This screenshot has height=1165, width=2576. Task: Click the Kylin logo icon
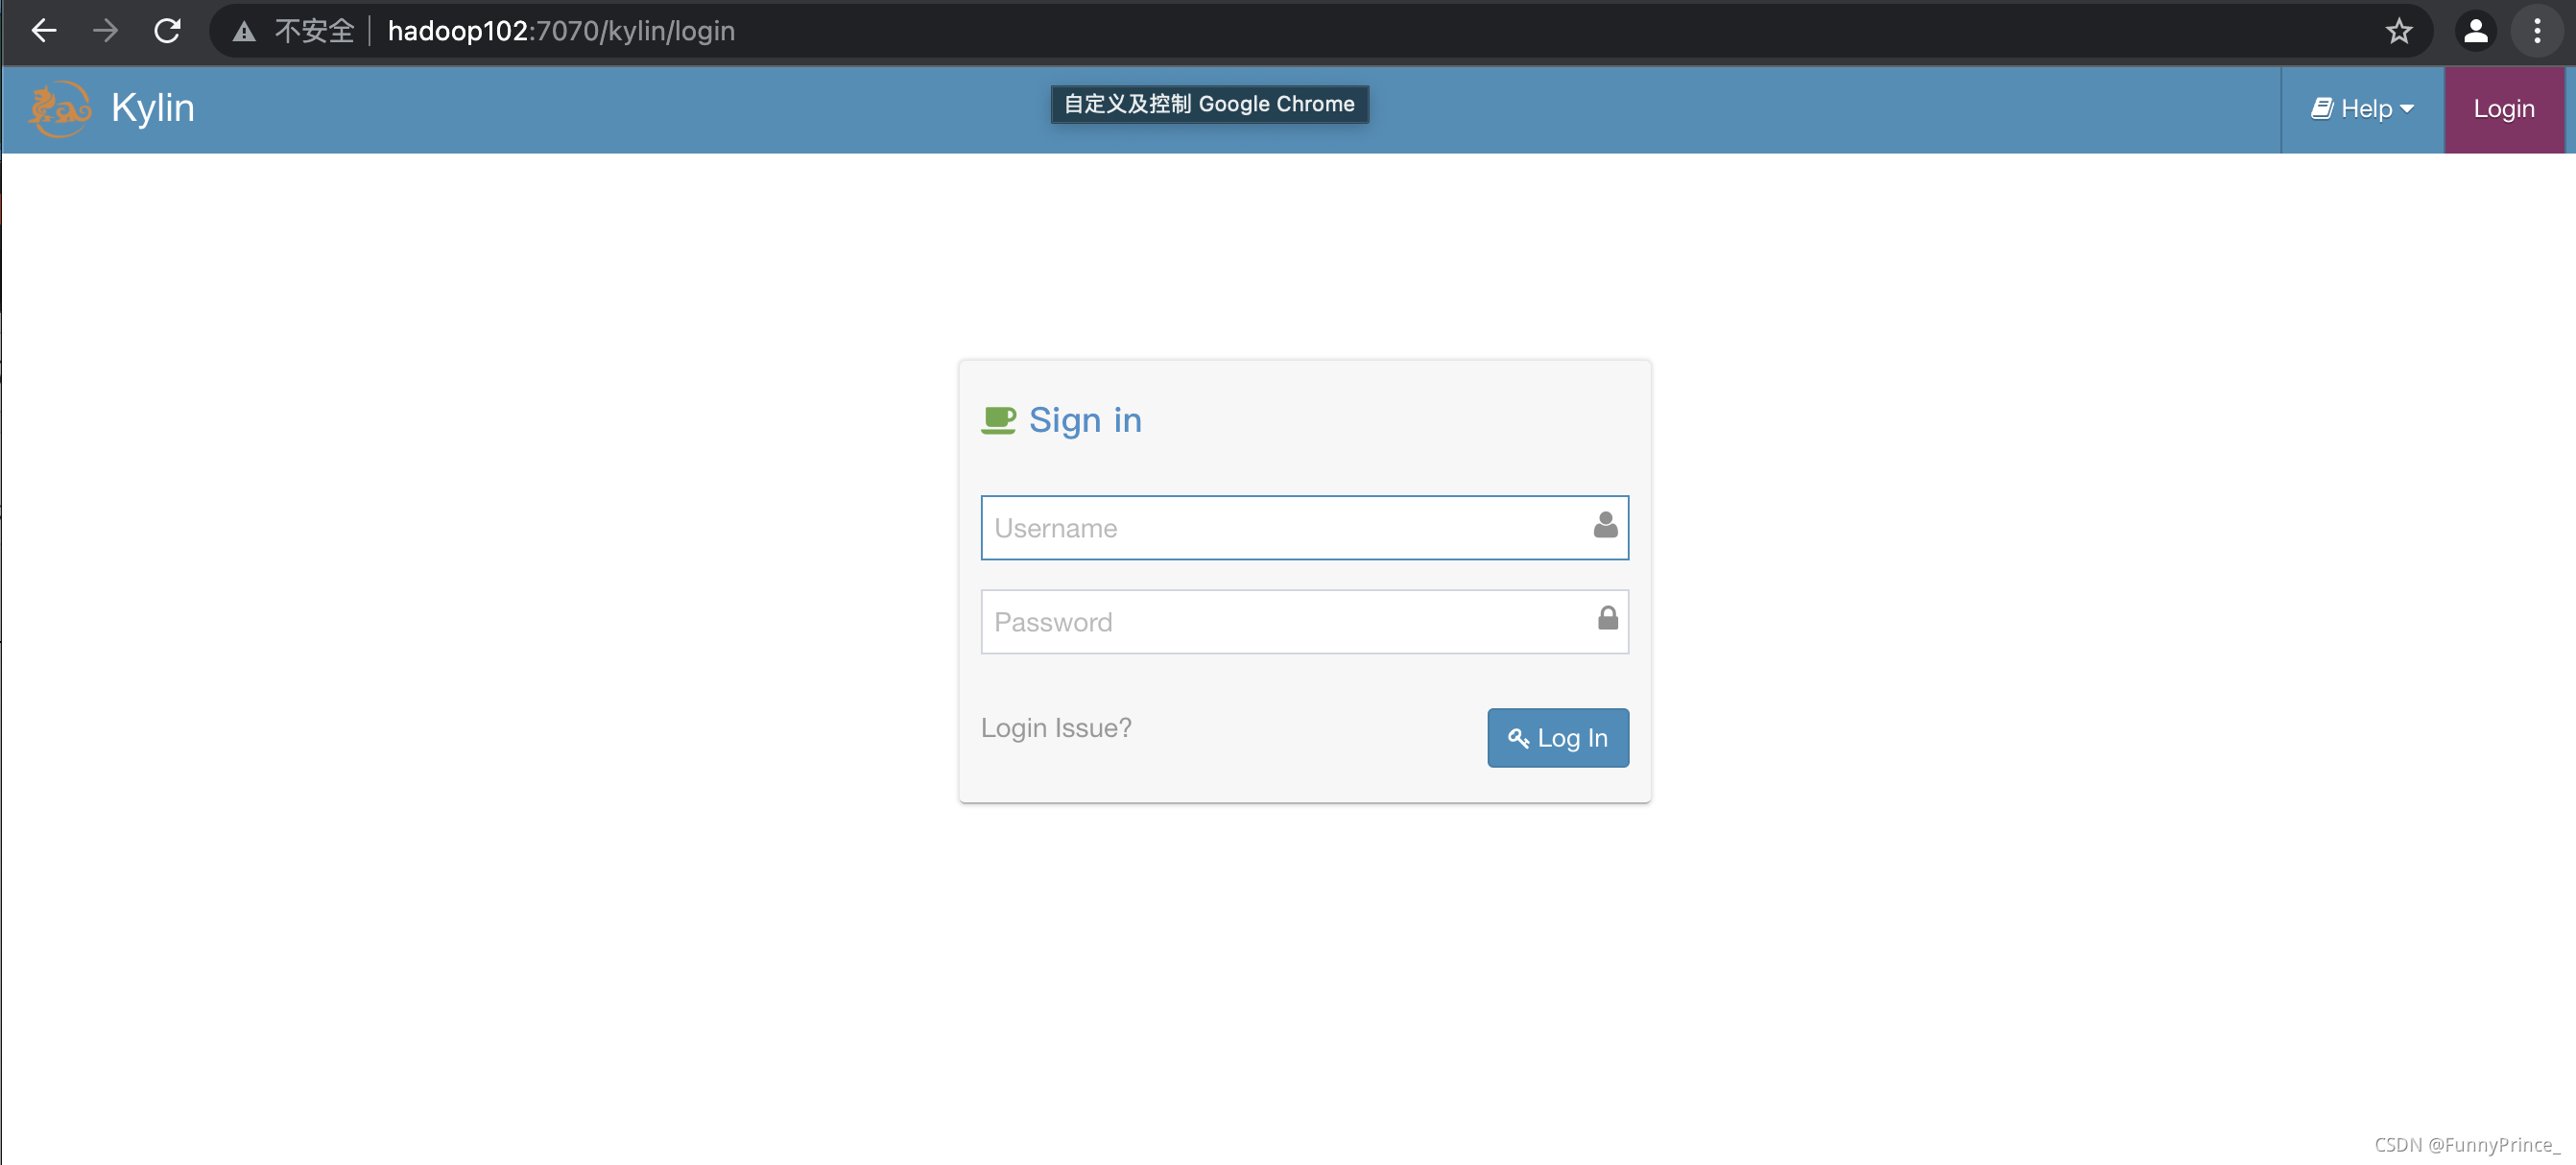[59, 108]
